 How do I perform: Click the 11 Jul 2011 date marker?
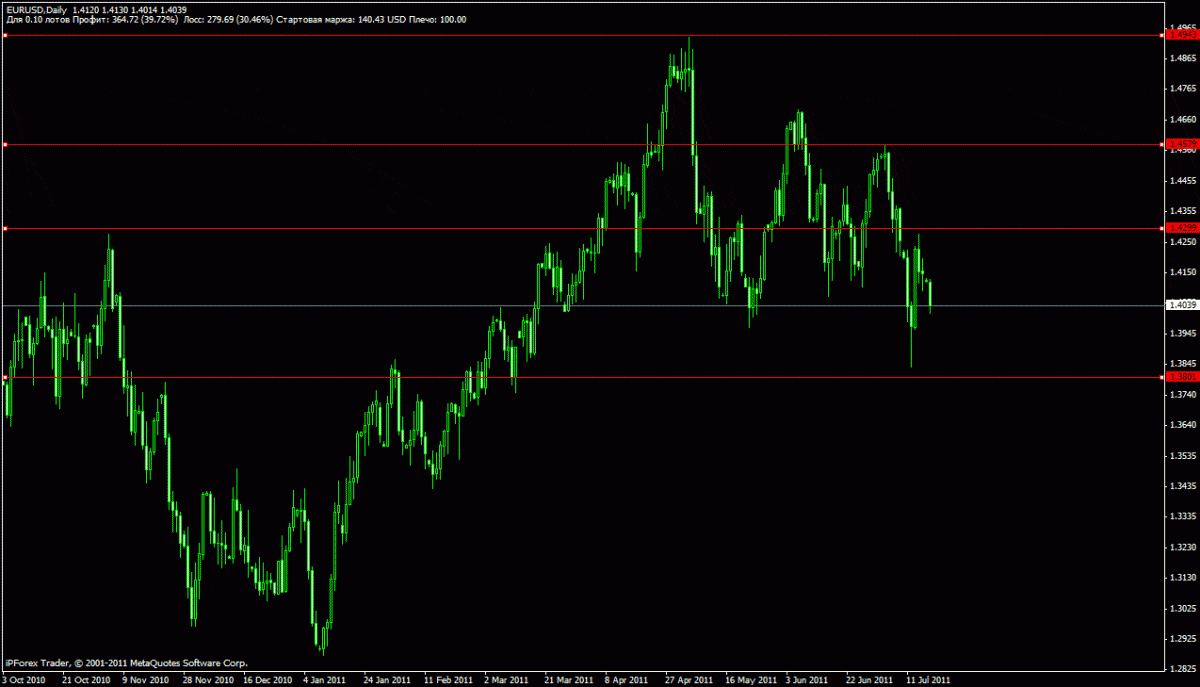click(929, 679)
